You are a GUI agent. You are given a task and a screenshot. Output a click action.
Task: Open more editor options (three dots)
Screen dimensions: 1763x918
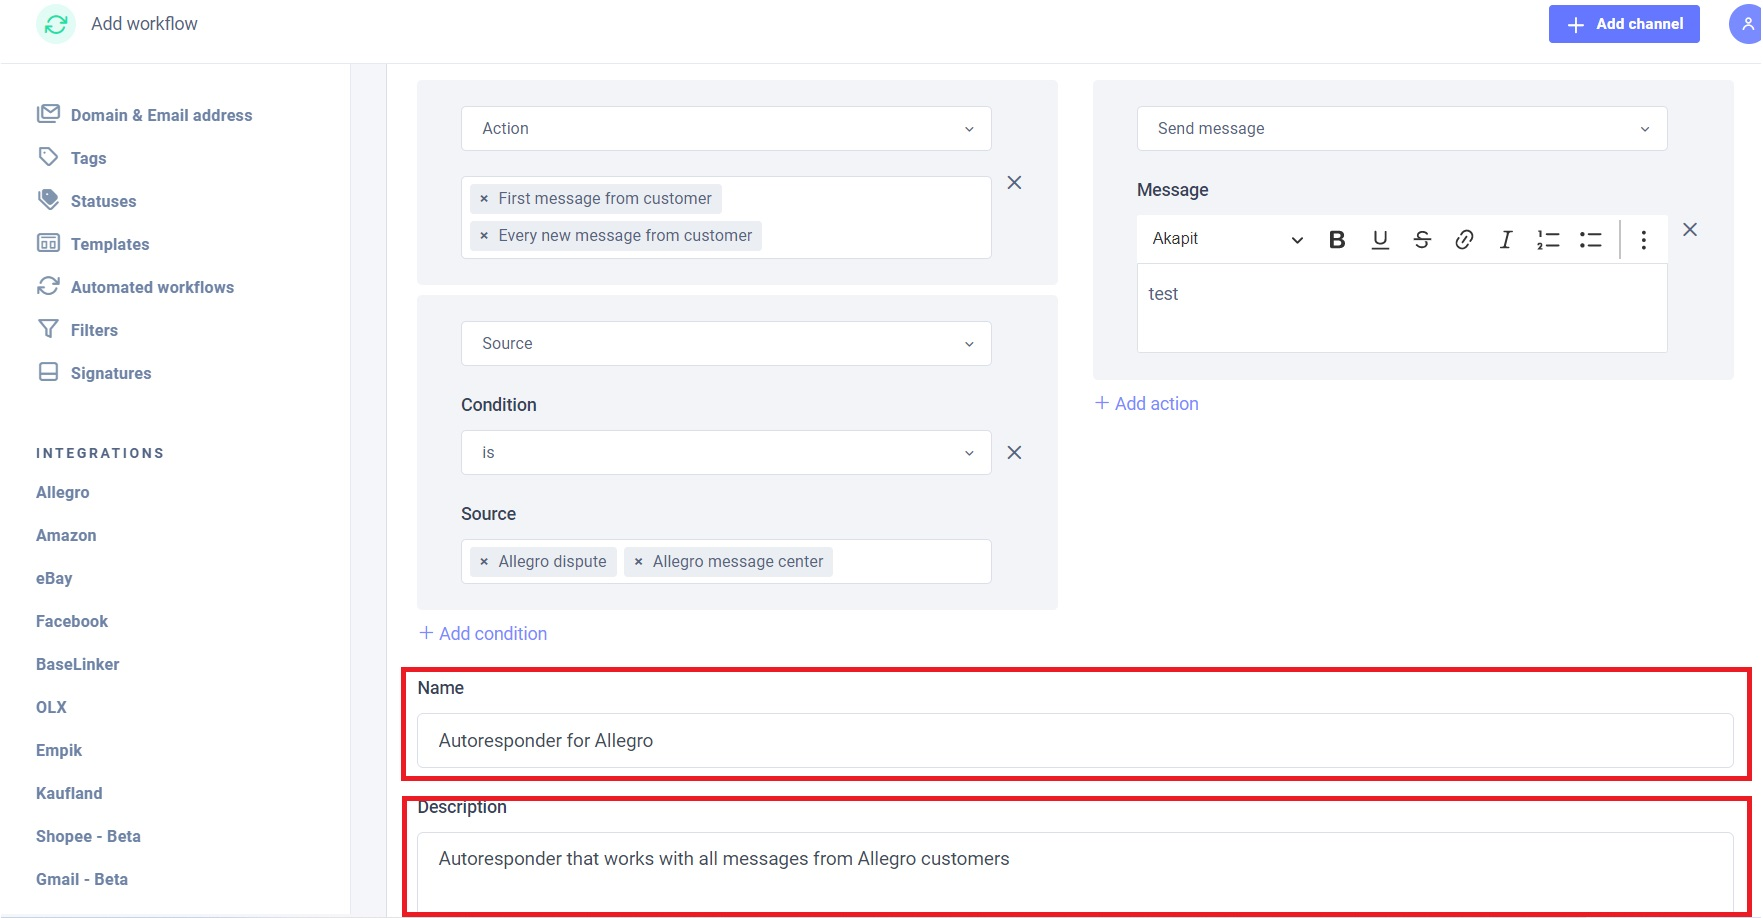tap(1643, 240)
